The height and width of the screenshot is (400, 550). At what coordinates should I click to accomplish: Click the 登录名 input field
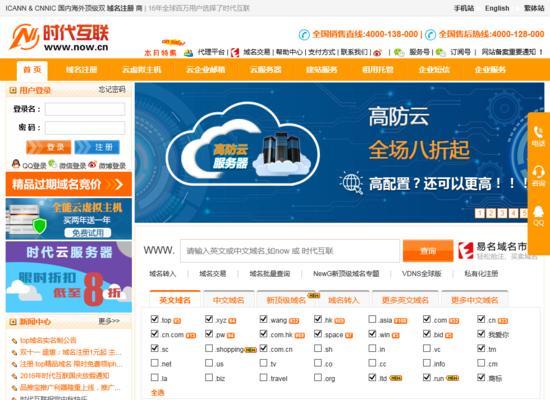(85, 109)
